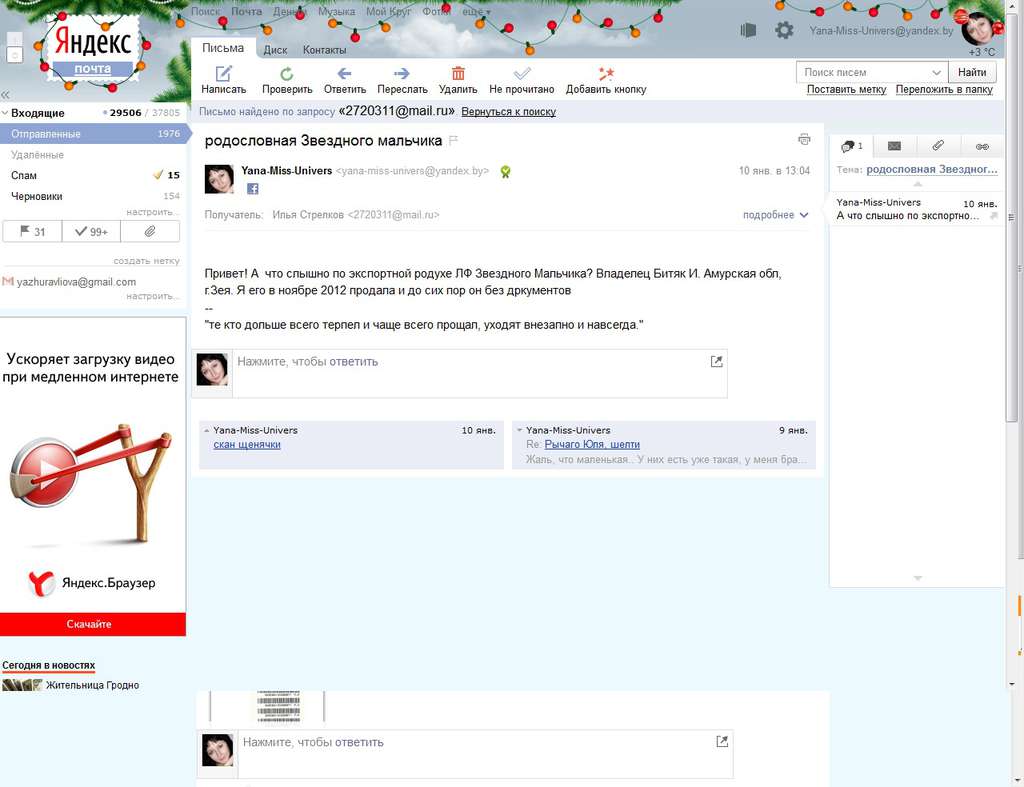This screenshot has height=787, width=1024.
Task: Mark the letter as Не прочитано
Action: [x=521, y=80]
